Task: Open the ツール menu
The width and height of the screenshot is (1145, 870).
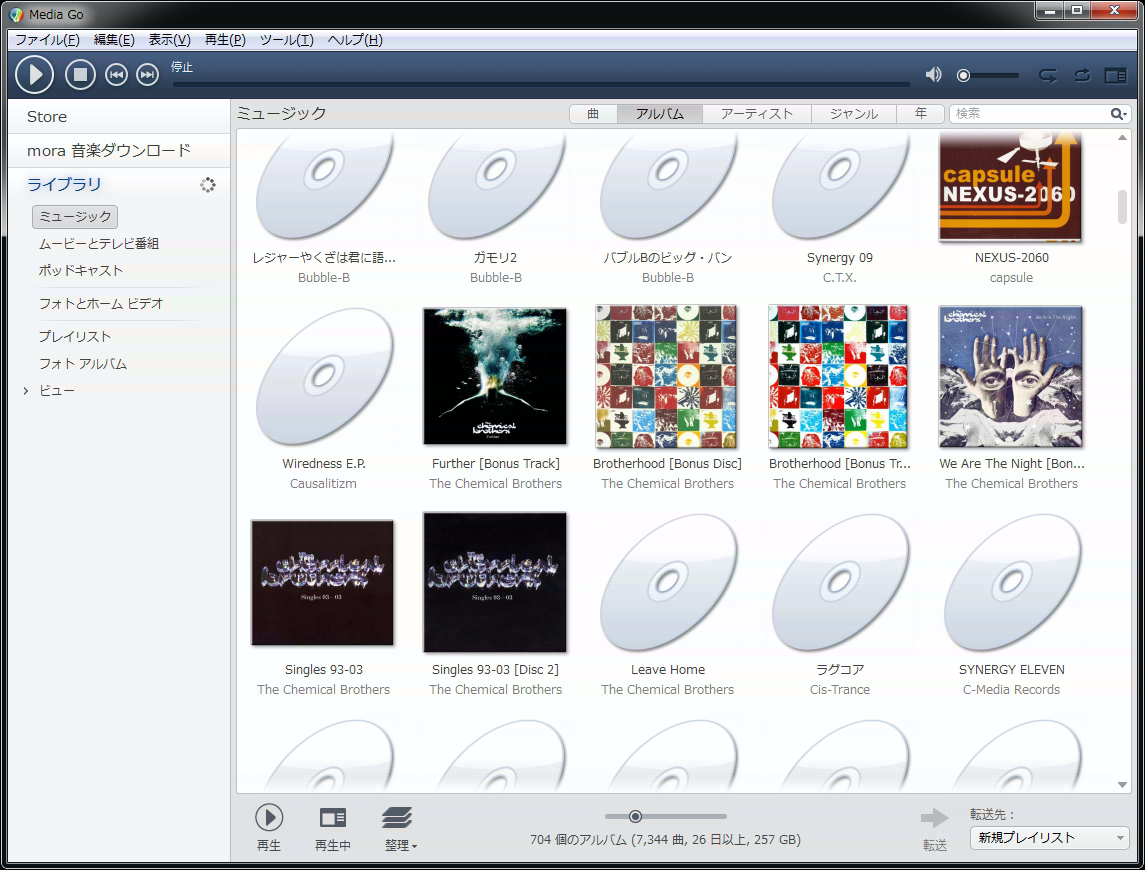Action: click(286, 39)
